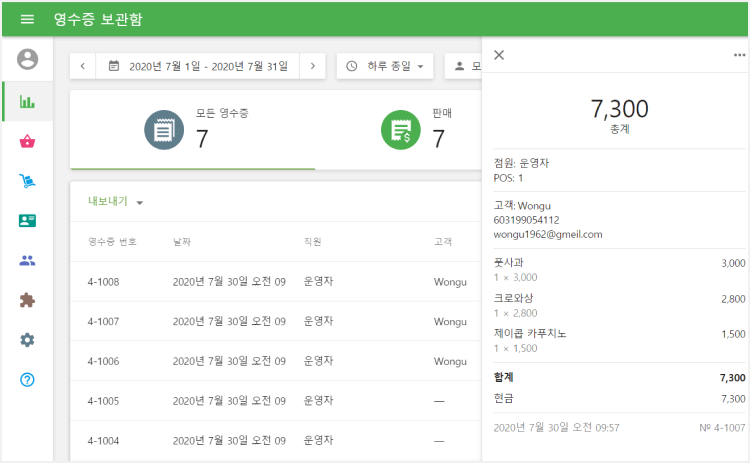
Task: Click the all receipts document icon
Action: [164, 130]
